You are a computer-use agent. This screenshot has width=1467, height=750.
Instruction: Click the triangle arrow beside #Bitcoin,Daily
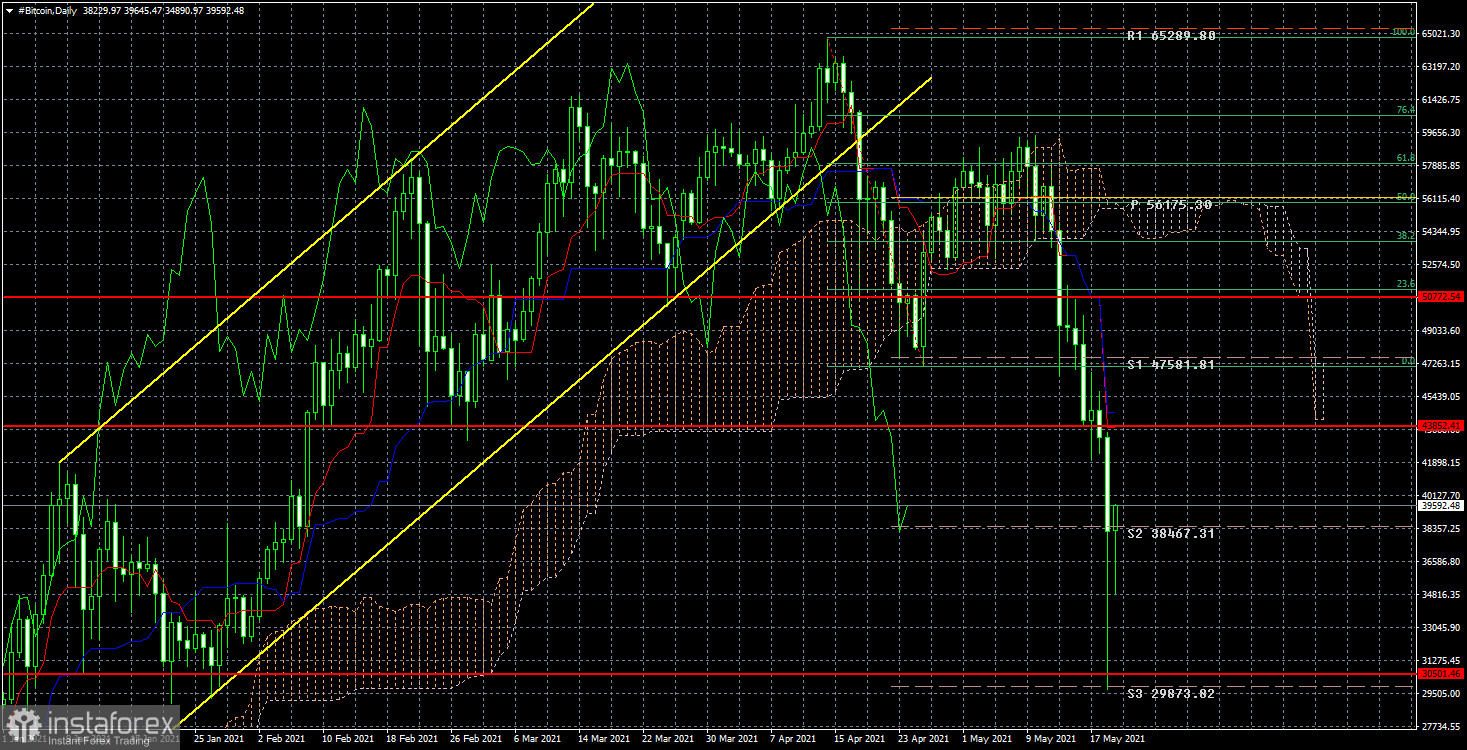(11, 10)
